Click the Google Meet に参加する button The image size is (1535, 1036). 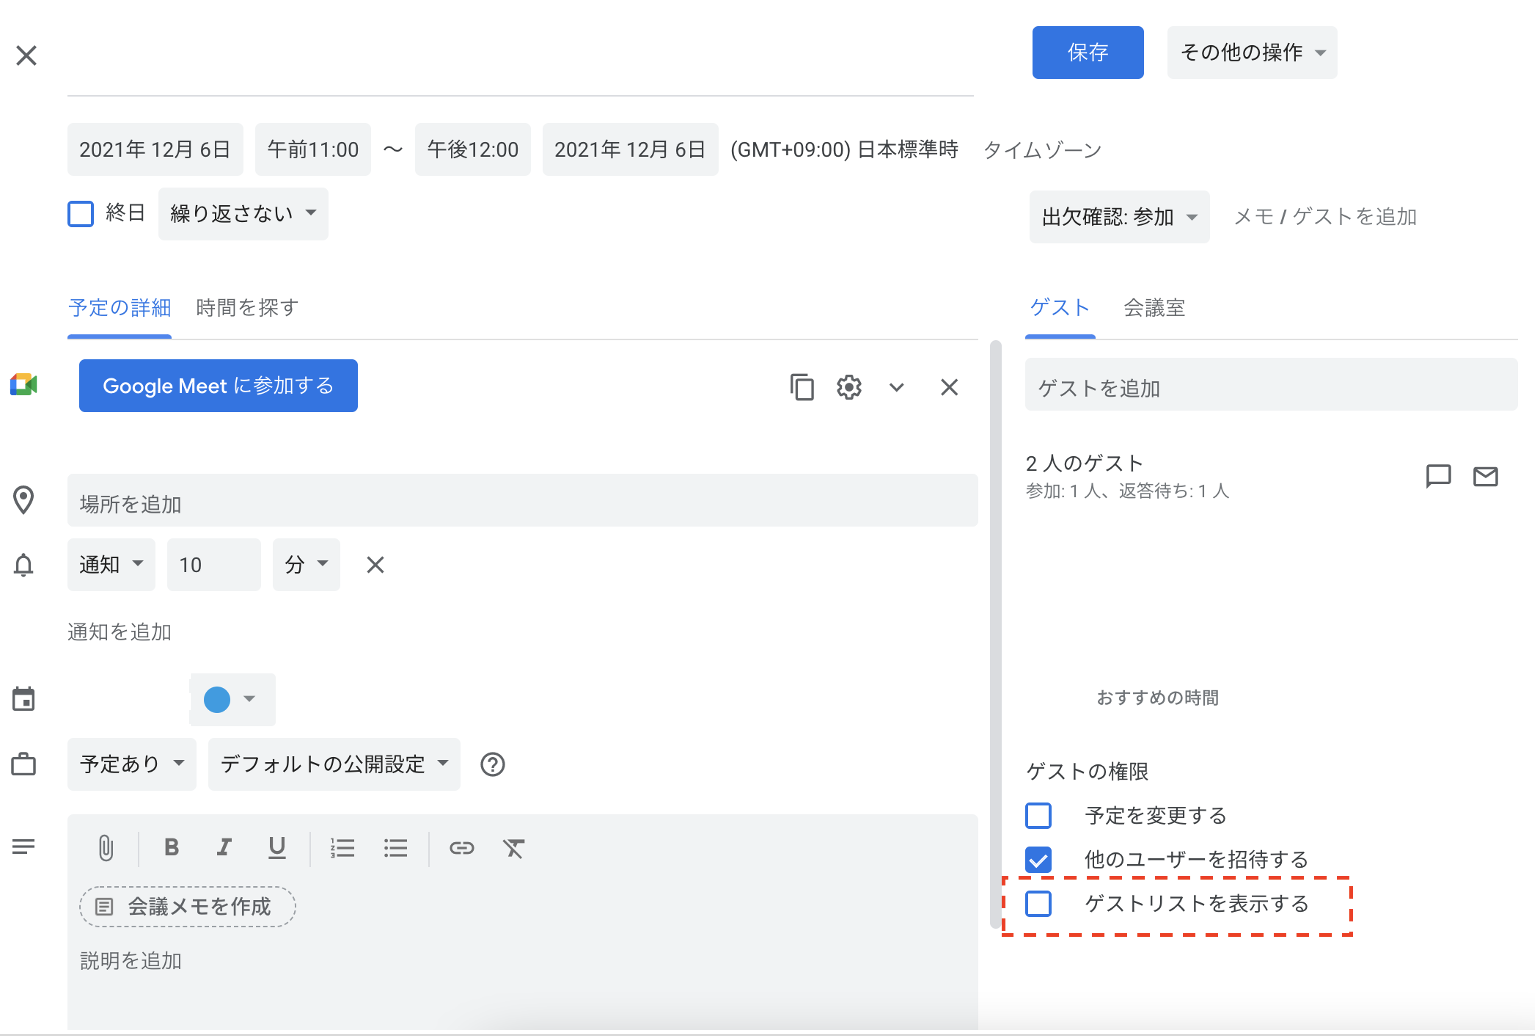tap(218, 386)
